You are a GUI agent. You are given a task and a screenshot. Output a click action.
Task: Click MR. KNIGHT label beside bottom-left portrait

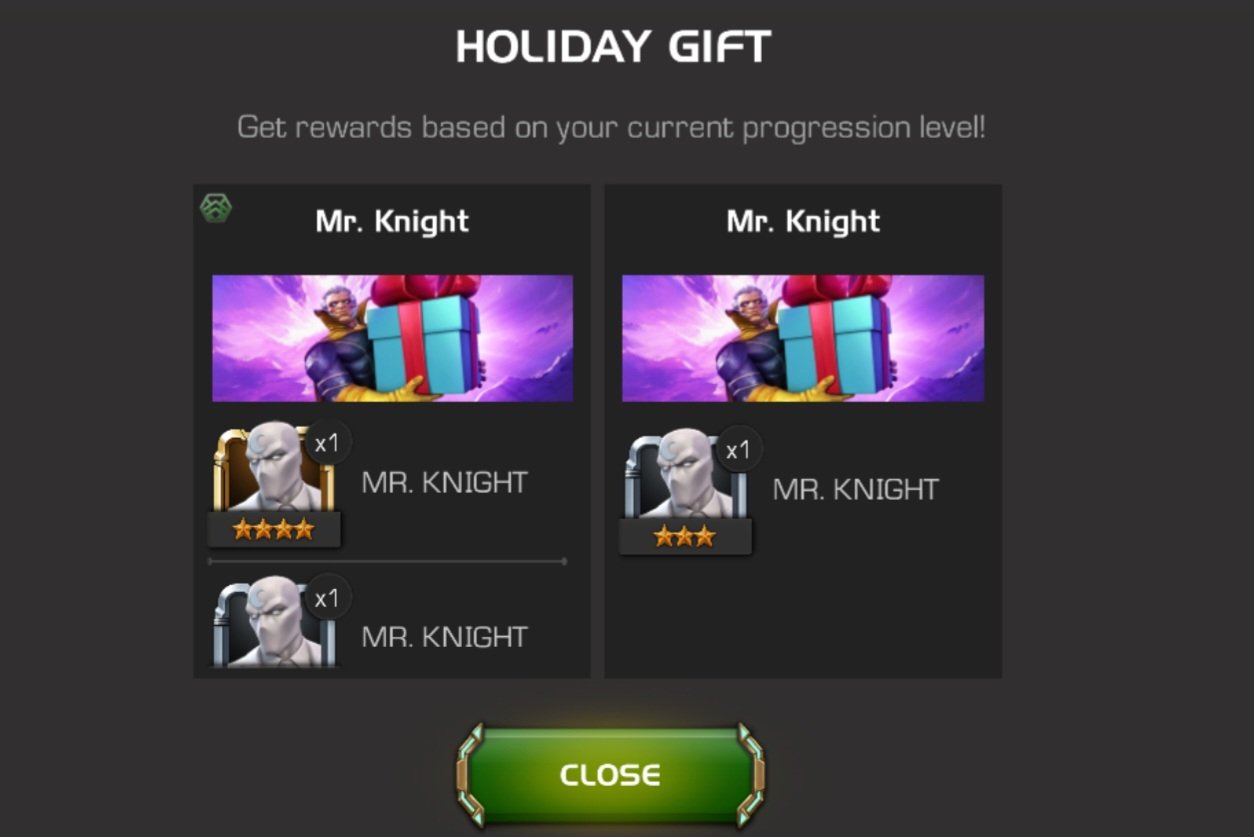tap(444, 637)
